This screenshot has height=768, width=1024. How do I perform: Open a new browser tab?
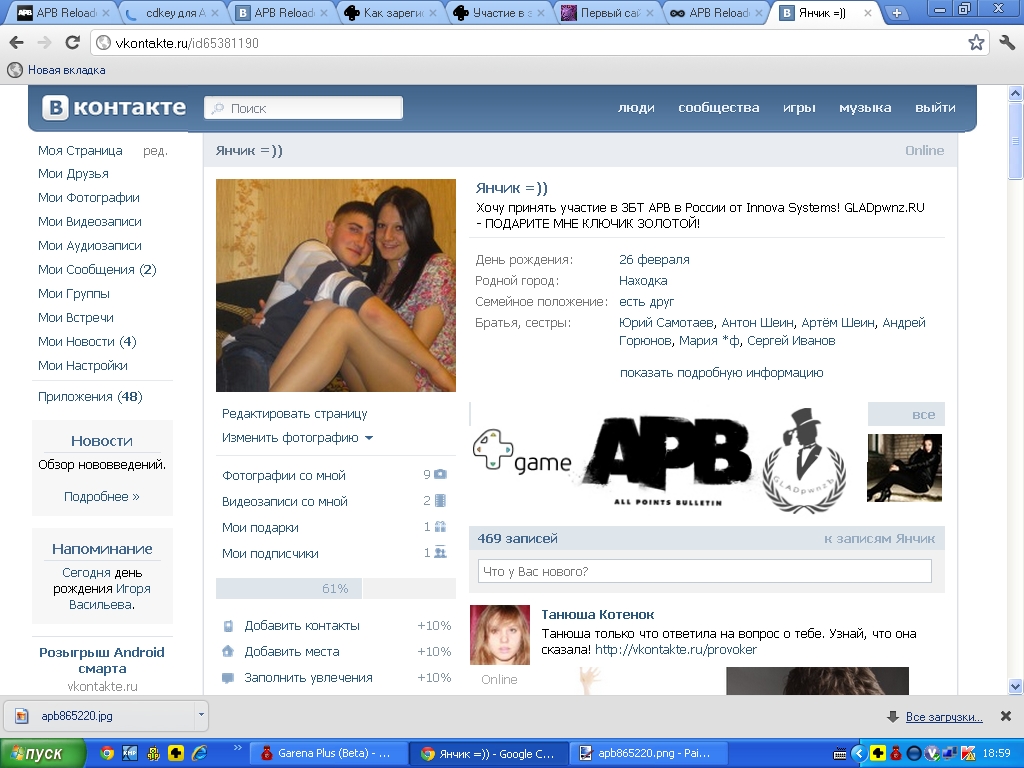[x=897, y=13]
